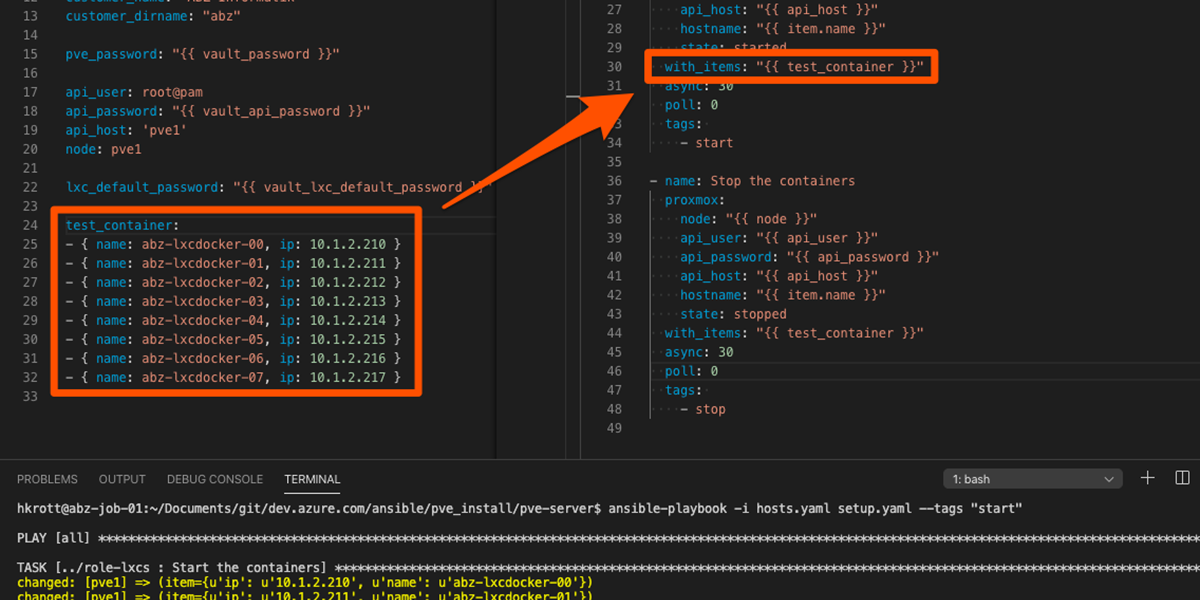1200x600 pixels.
Task: Click lxc_default_password variable on line 22
Action: pos(145,187)
